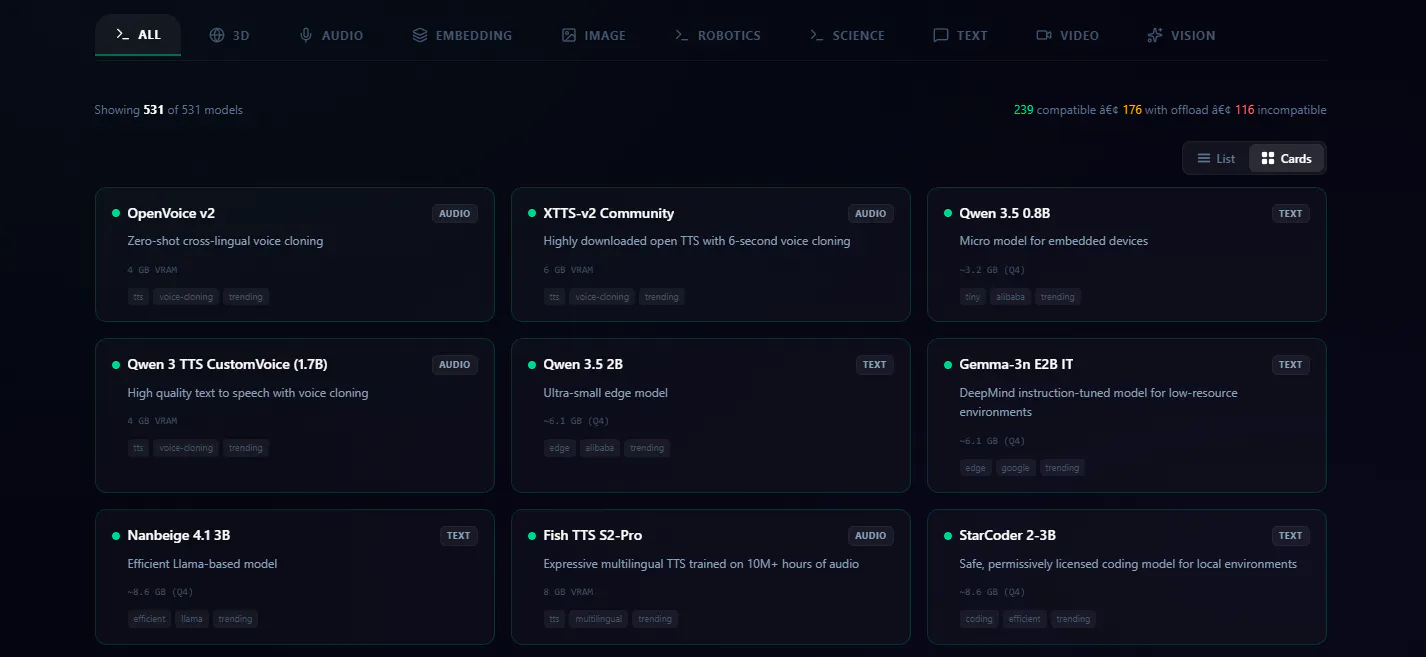The image size is (1426, 657).
Task: Click the globe icon beside 3D
Action: click(217, 35)
